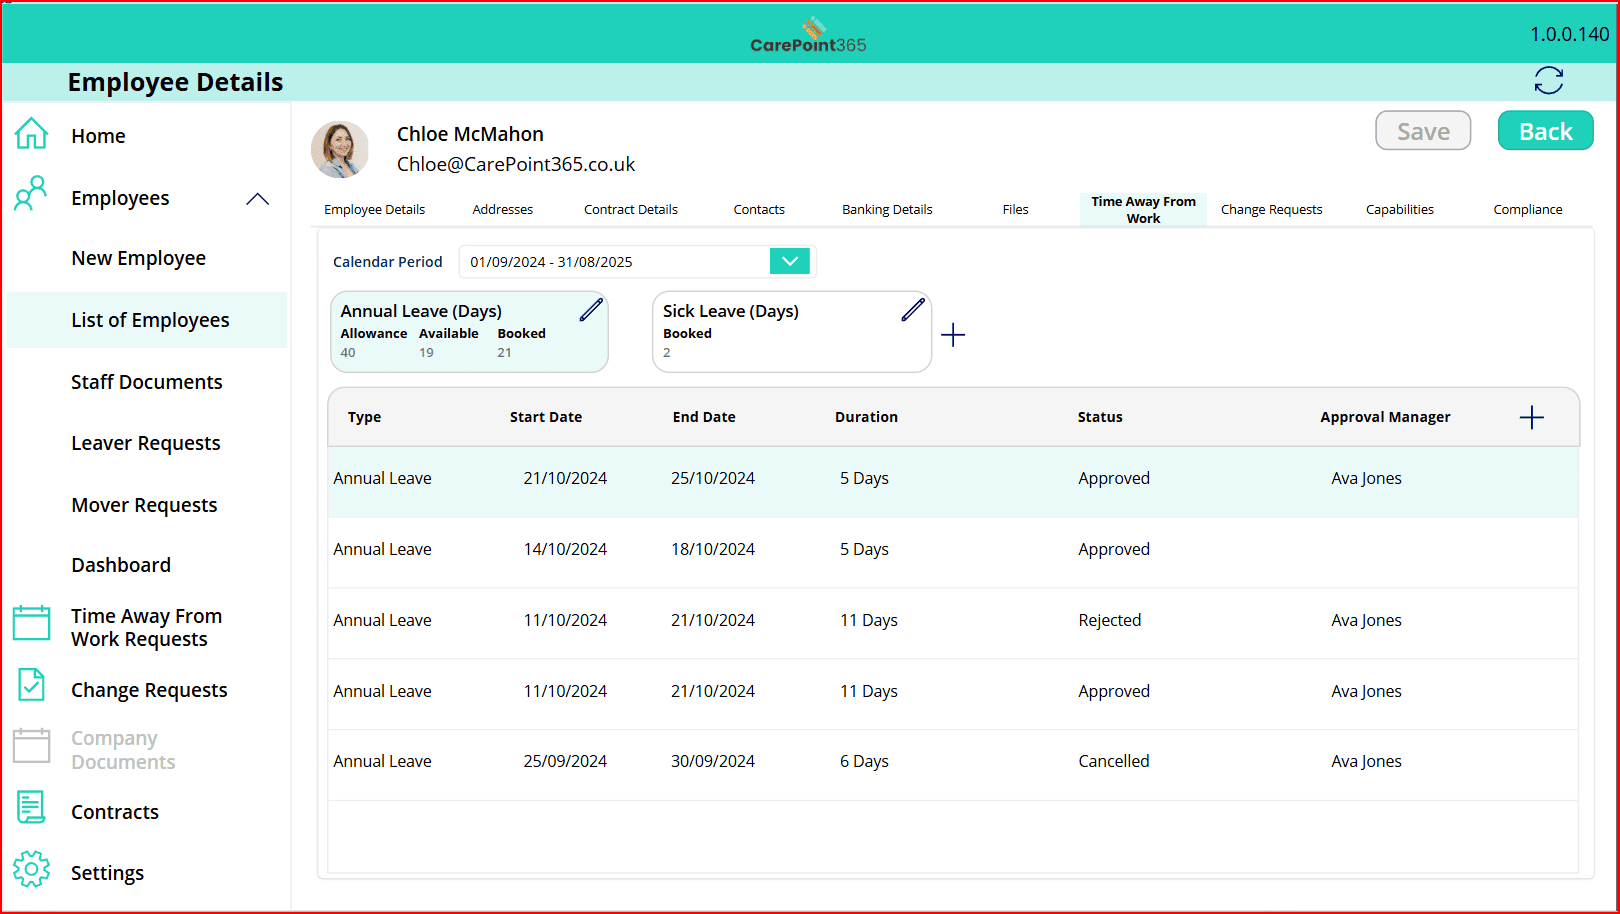This screenshot has height=914, width=1620.
Task: Click the Chloe McMahon name
Action: point(470,134)
